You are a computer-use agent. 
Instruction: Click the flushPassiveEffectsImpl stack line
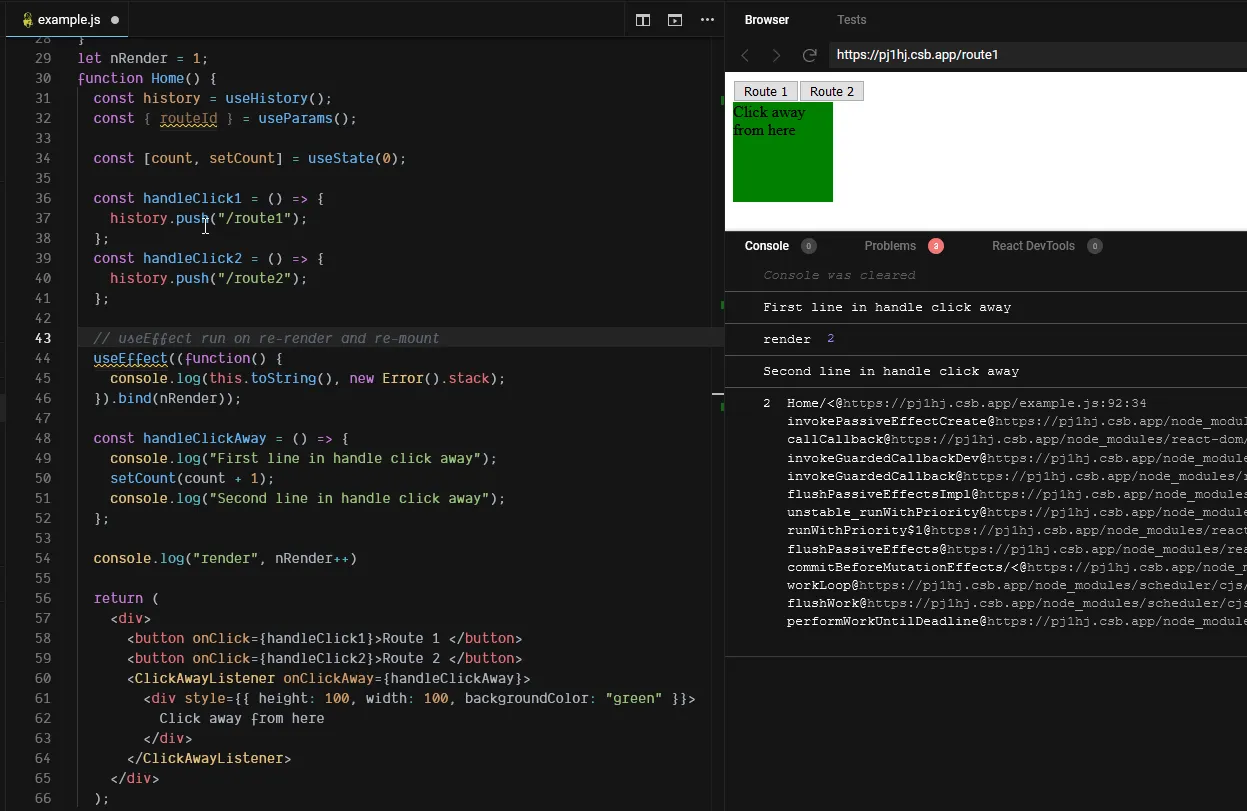(x=1016, y=494)
